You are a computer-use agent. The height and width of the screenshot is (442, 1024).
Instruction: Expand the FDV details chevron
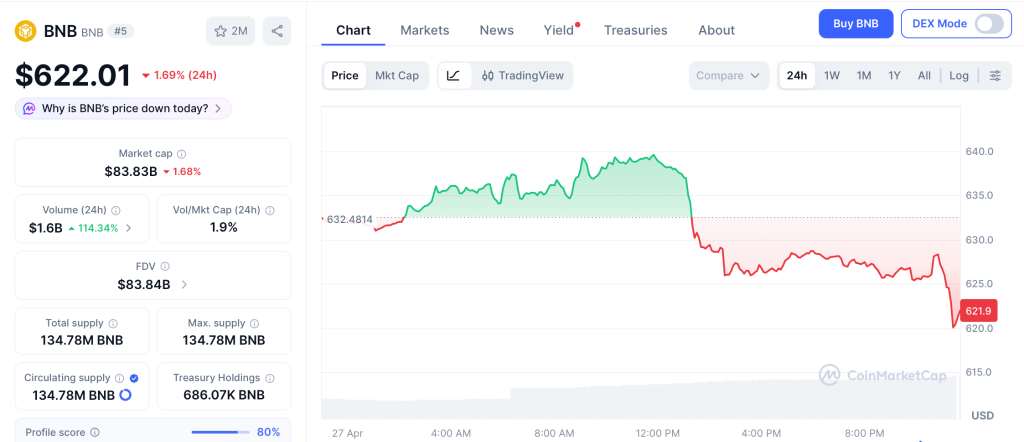tap(183, 285)
